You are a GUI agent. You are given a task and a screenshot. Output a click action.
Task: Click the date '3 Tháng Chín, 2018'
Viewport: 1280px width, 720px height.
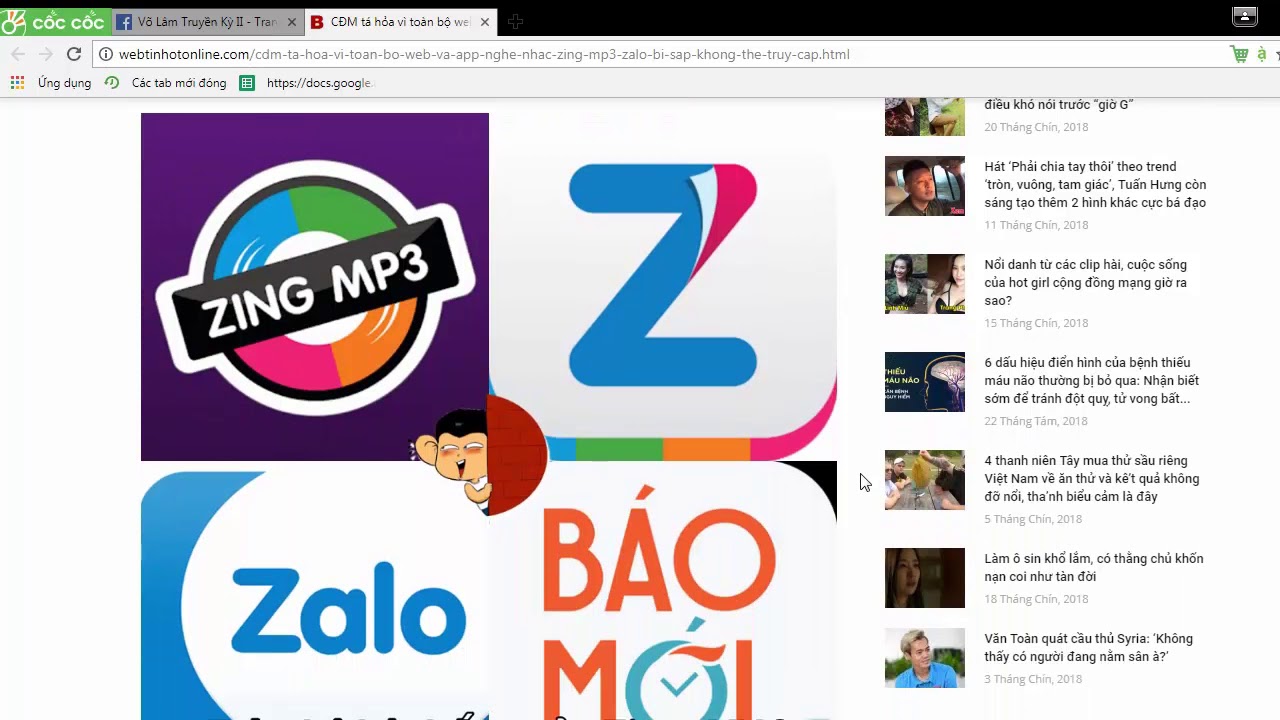click(1033, 679)
